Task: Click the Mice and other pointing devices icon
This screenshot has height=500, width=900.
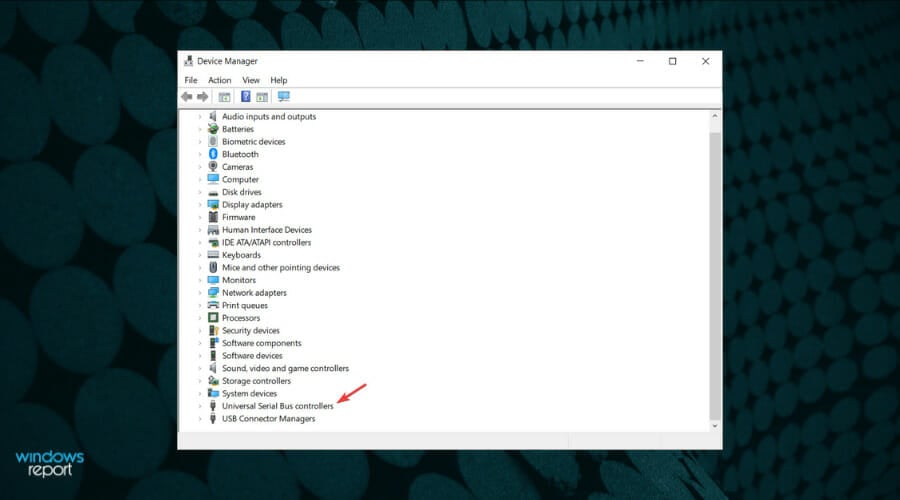Action: 213,268
